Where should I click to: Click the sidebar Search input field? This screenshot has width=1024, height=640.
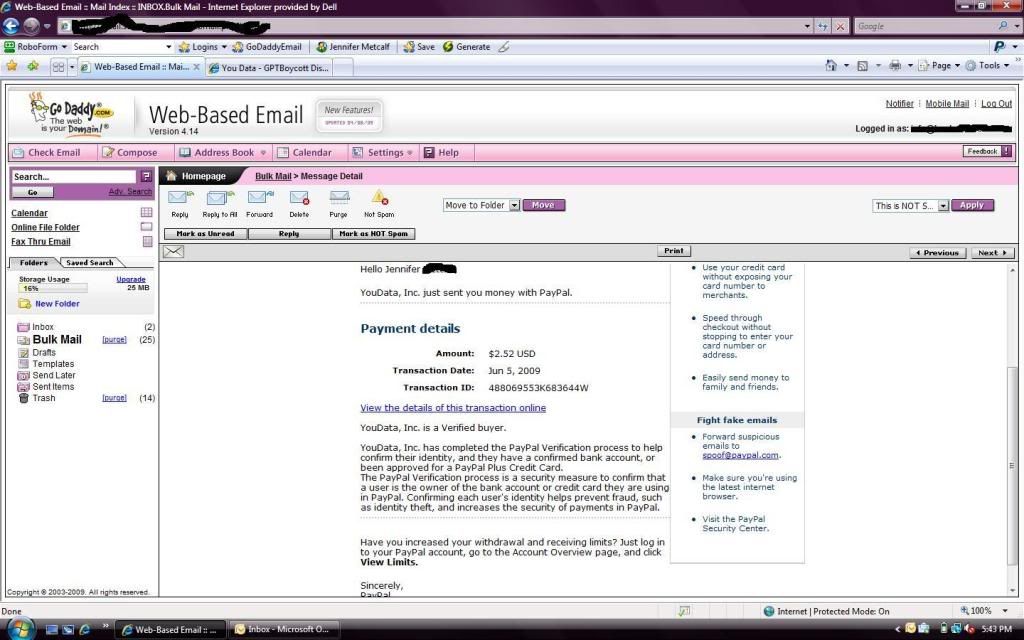[73, 176]
